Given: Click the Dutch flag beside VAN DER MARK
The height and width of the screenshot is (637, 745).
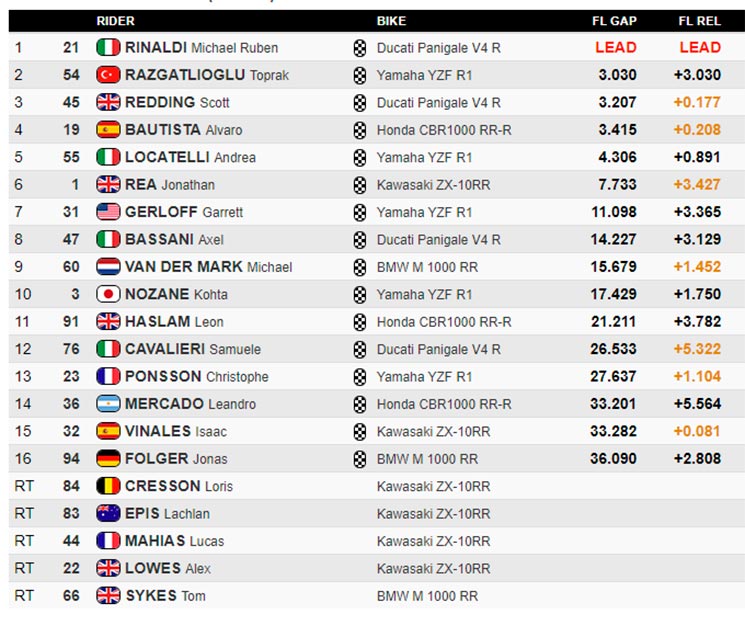Looking at the screenshot, I should pos(108,267).
